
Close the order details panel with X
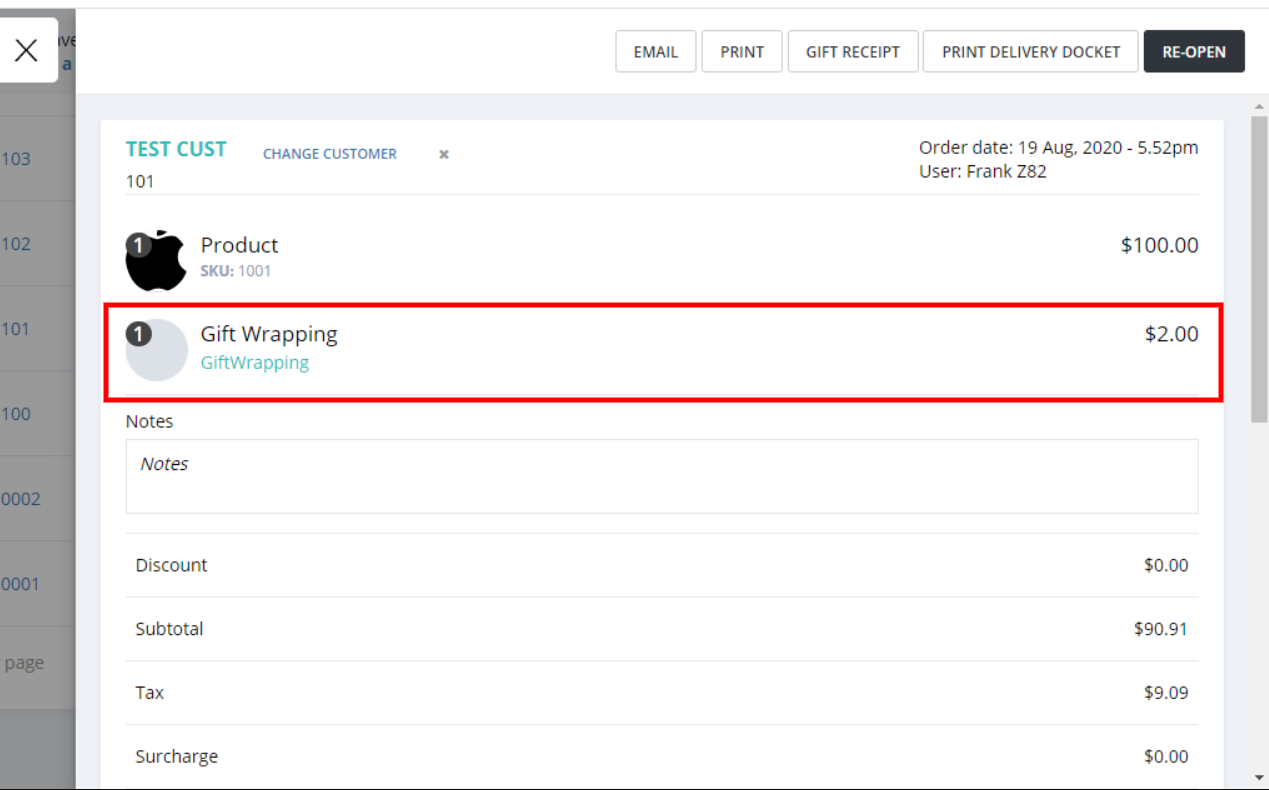[27, 50]
